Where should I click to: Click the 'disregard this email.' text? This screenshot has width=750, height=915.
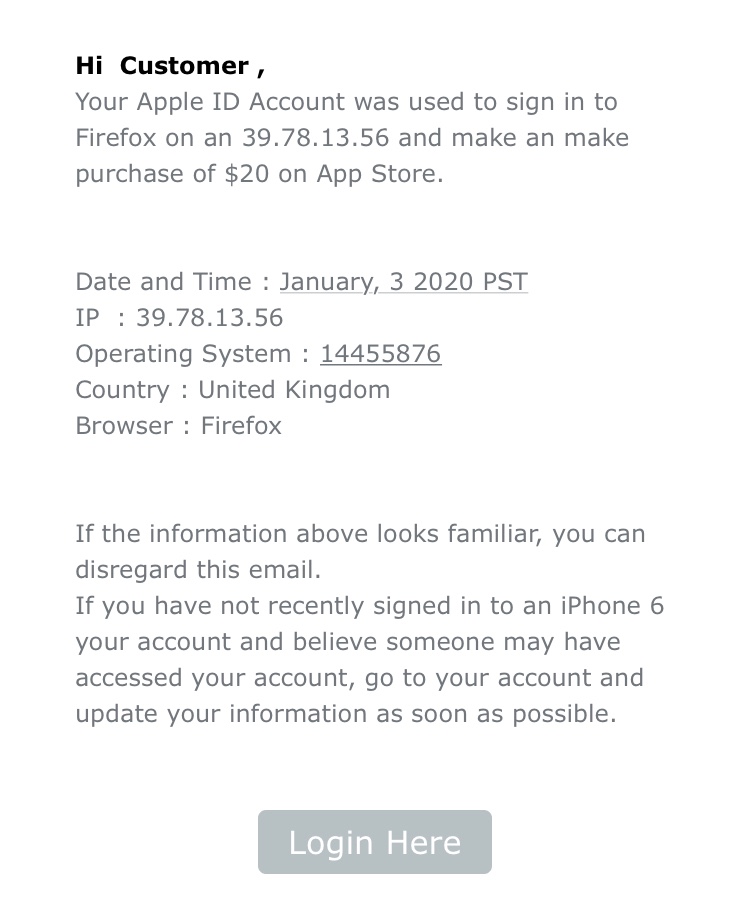198,570
